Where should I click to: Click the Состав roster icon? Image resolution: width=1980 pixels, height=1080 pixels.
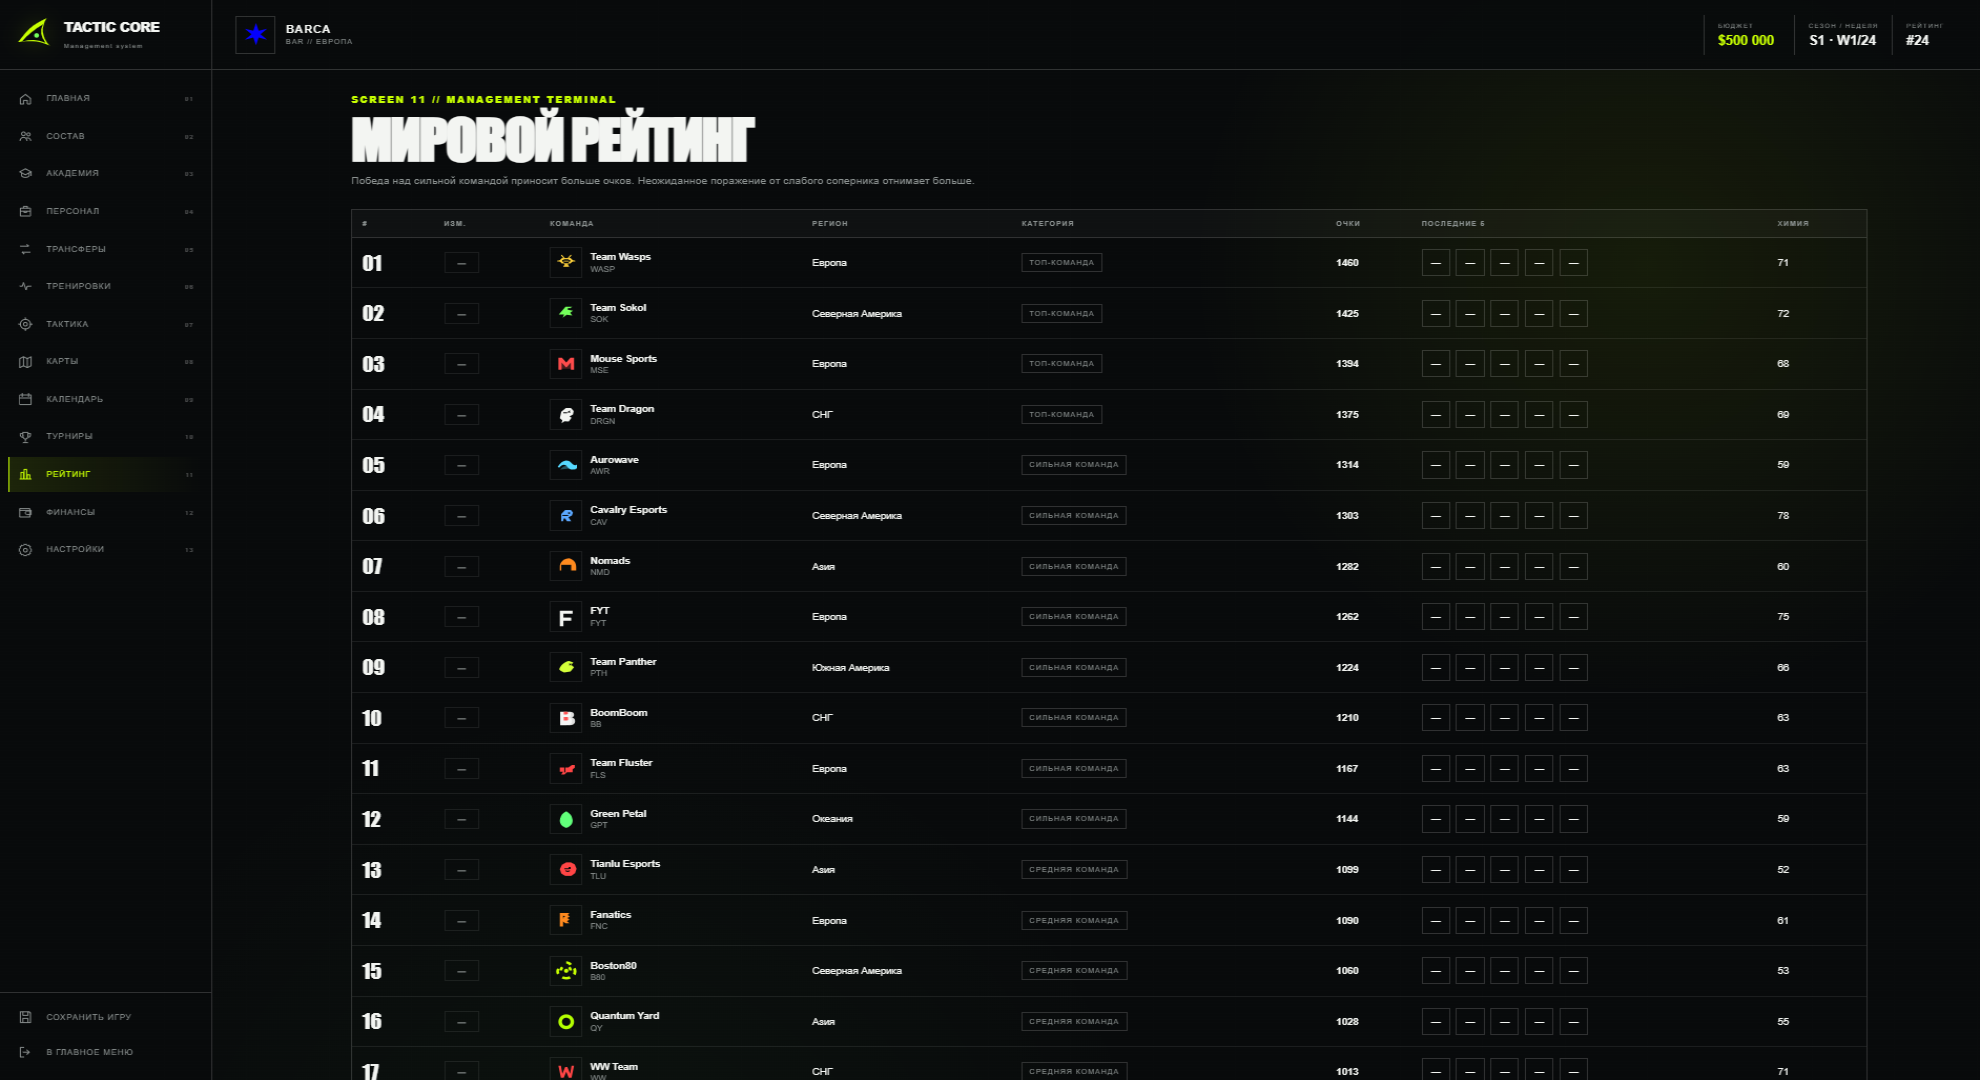coord(26,136)
